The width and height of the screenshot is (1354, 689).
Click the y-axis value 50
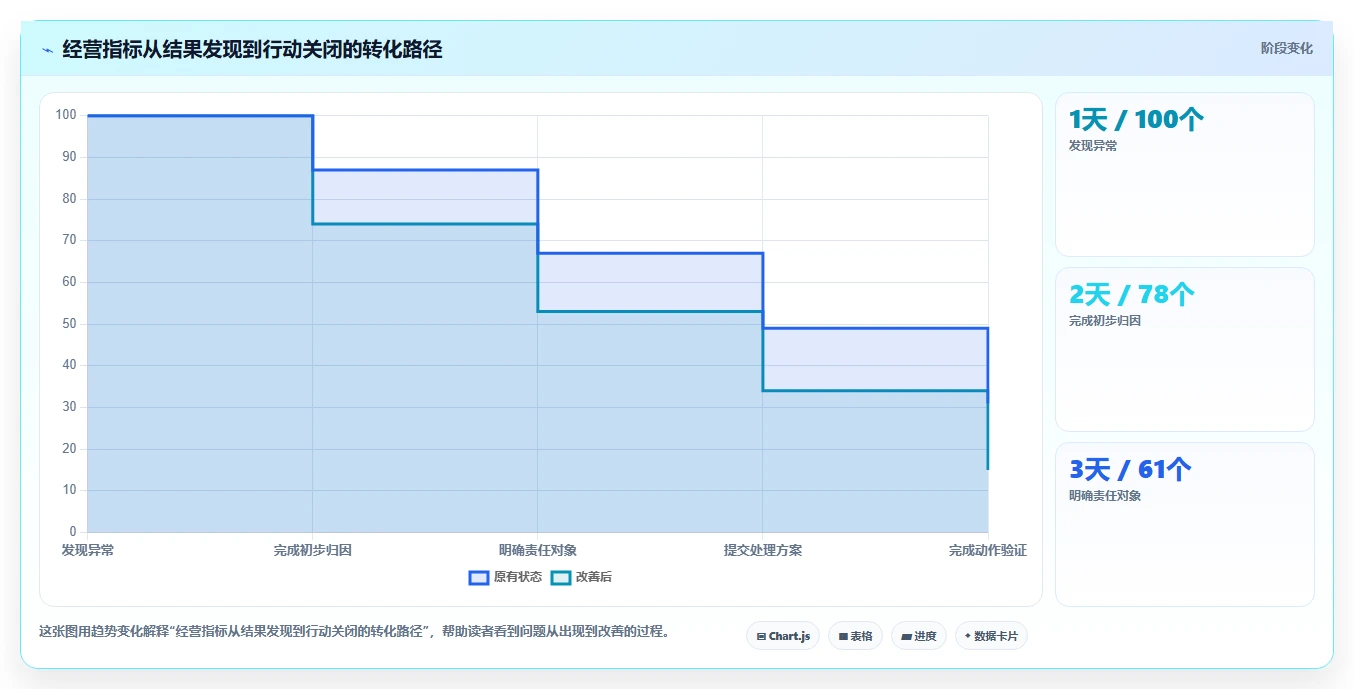pos(69,323)
